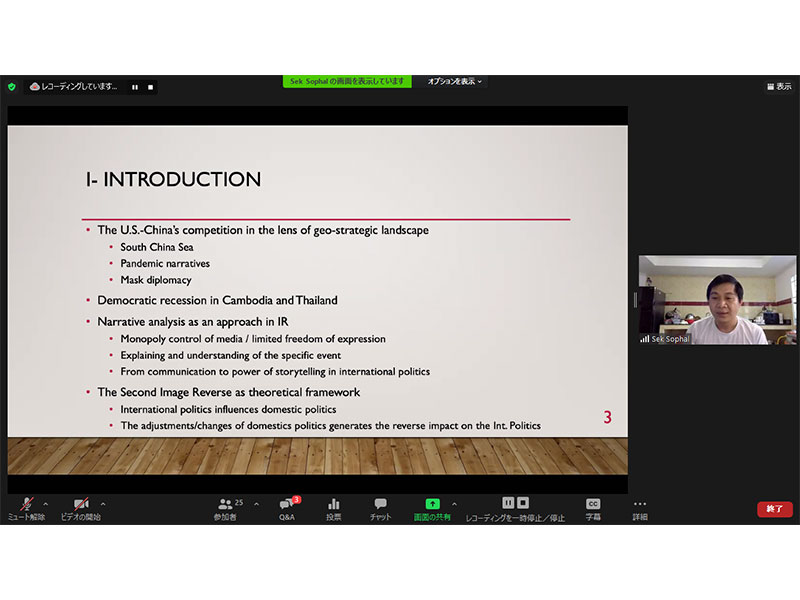Viewport: 800px width, 600px height.
Task: Expand video options arrow beside the camera
Action: click(102, 504)
